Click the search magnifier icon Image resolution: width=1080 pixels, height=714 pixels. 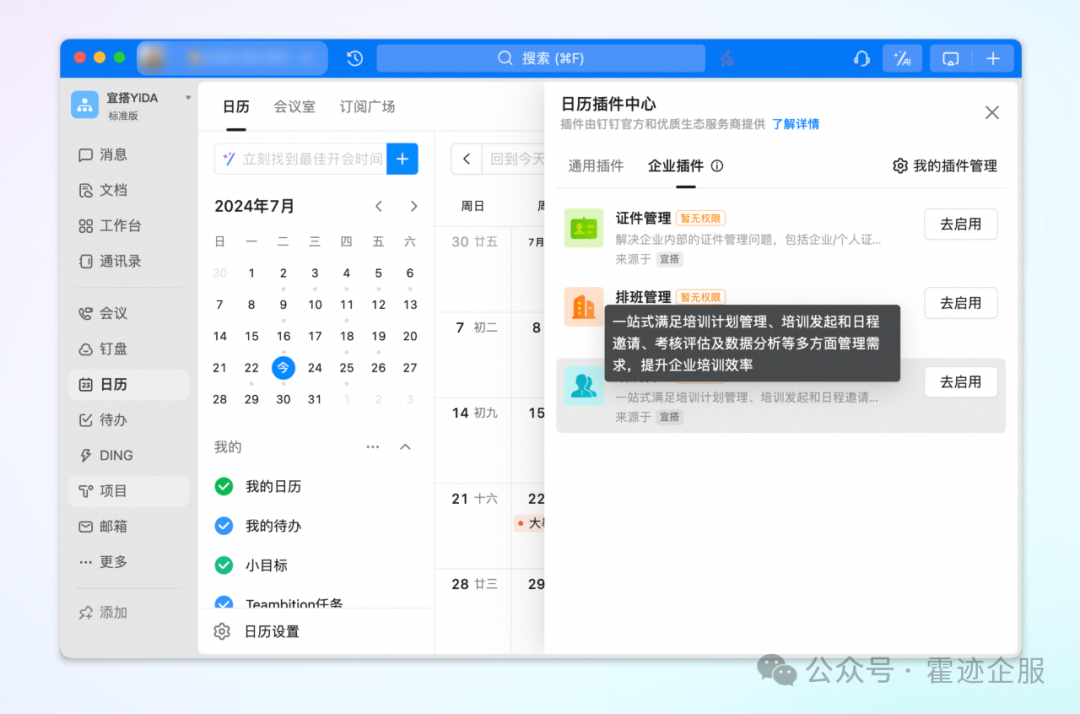[505, 59]
